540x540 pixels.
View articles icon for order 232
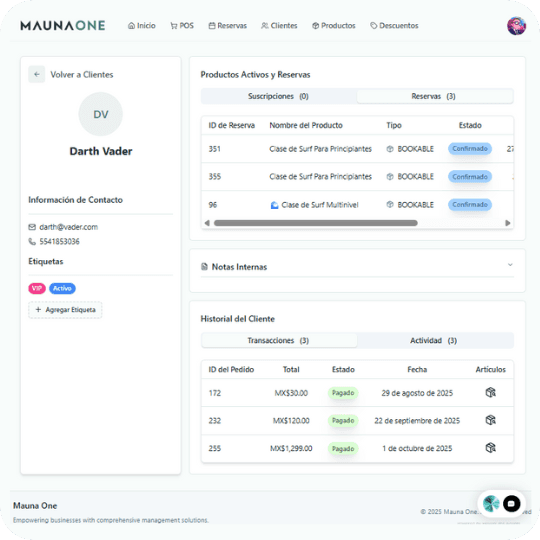coord(490,420)
